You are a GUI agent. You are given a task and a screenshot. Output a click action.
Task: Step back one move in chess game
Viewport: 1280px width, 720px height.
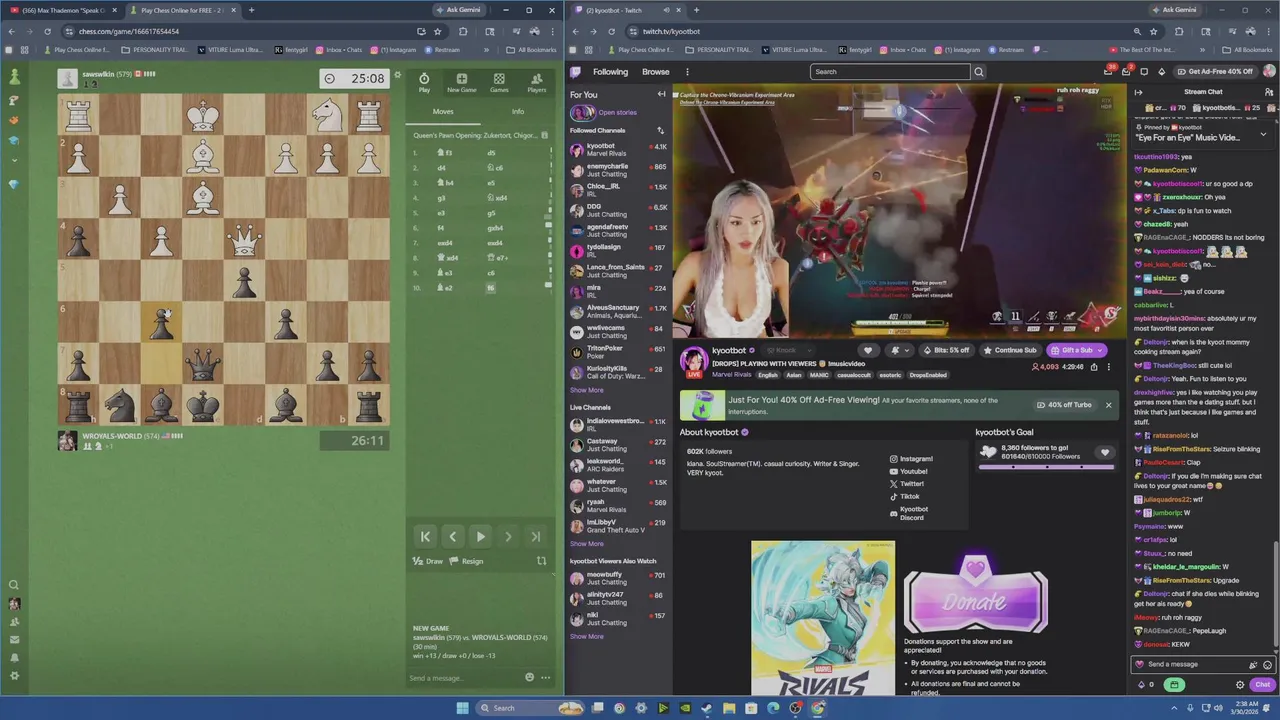tap(452, 537)
